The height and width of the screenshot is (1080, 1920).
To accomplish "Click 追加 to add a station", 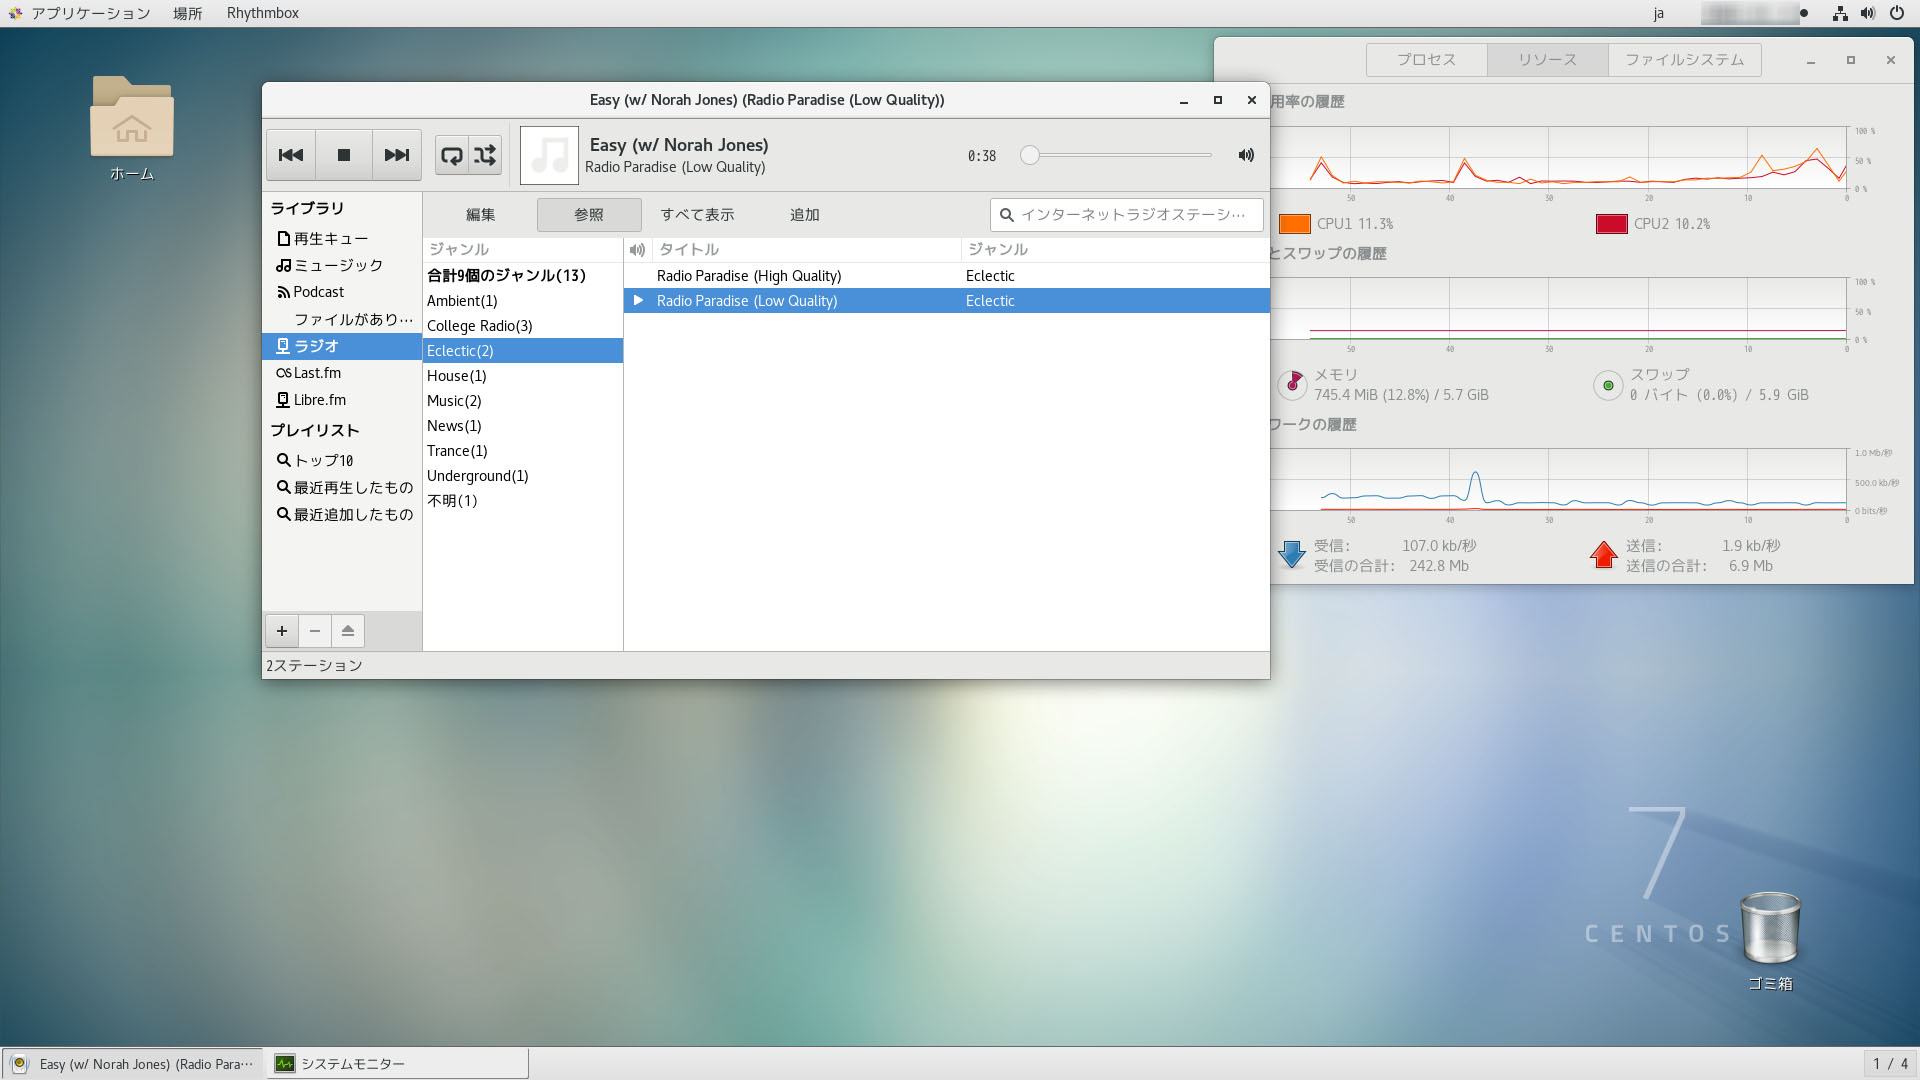I will pos(805,215).
